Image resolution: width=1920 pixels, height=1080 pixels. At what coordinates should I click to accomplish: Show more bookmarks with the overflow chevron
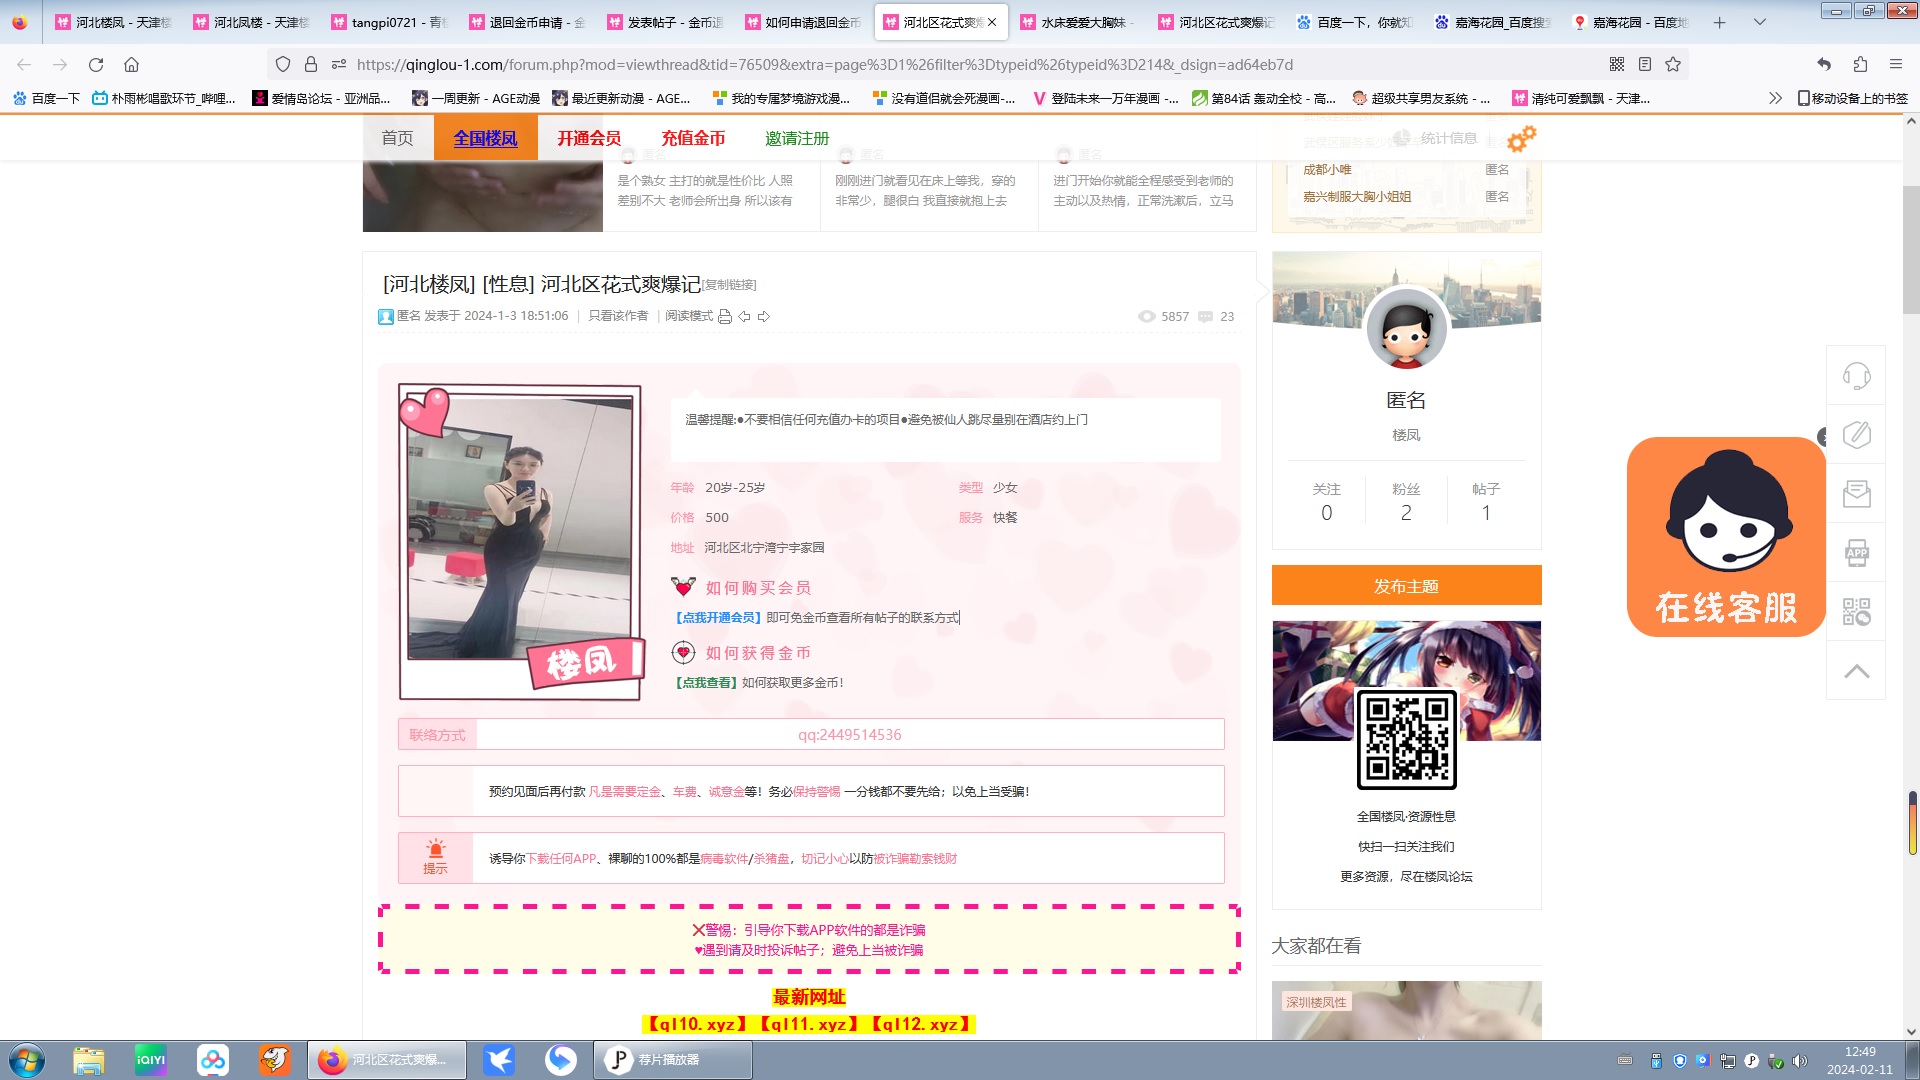point(1775,98)
